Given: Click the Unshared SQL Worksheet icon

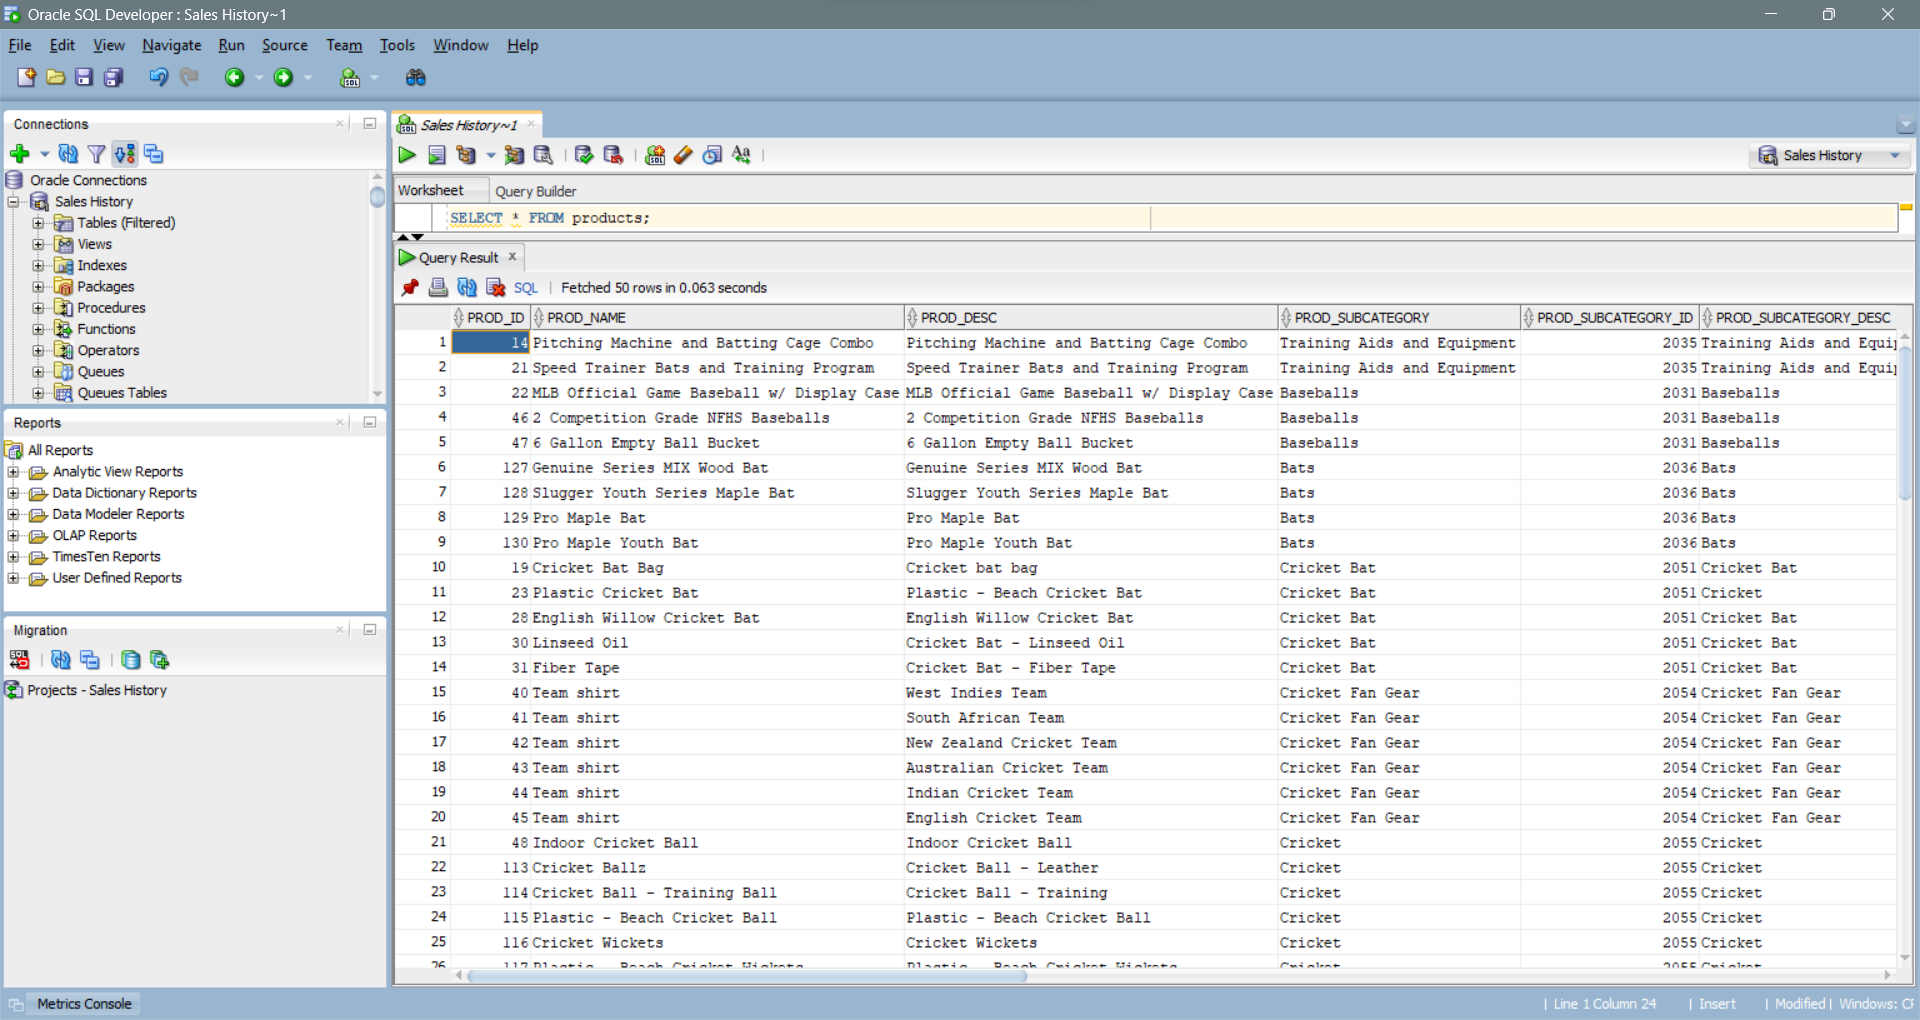Looking at the screenshot, I should [655, 155].
